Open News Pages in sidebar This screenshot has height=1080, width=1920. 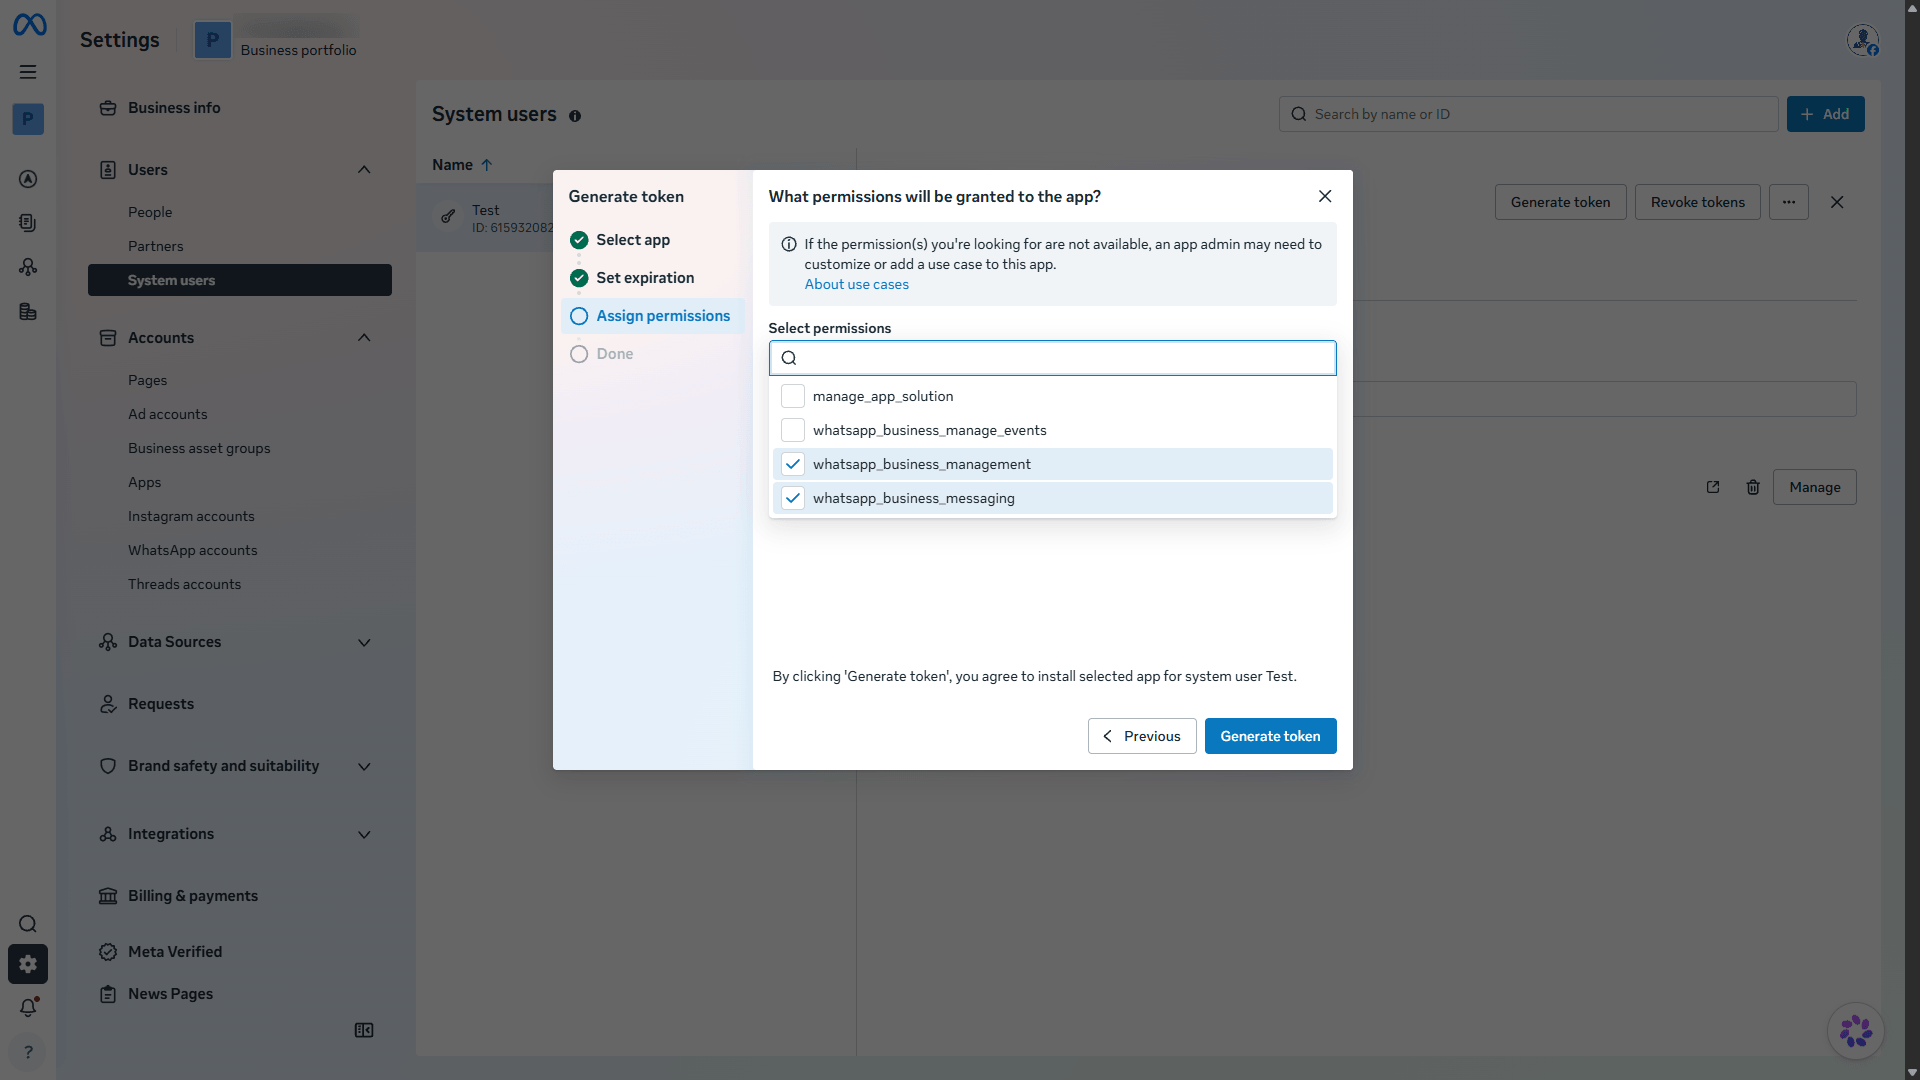click(170, 994)
